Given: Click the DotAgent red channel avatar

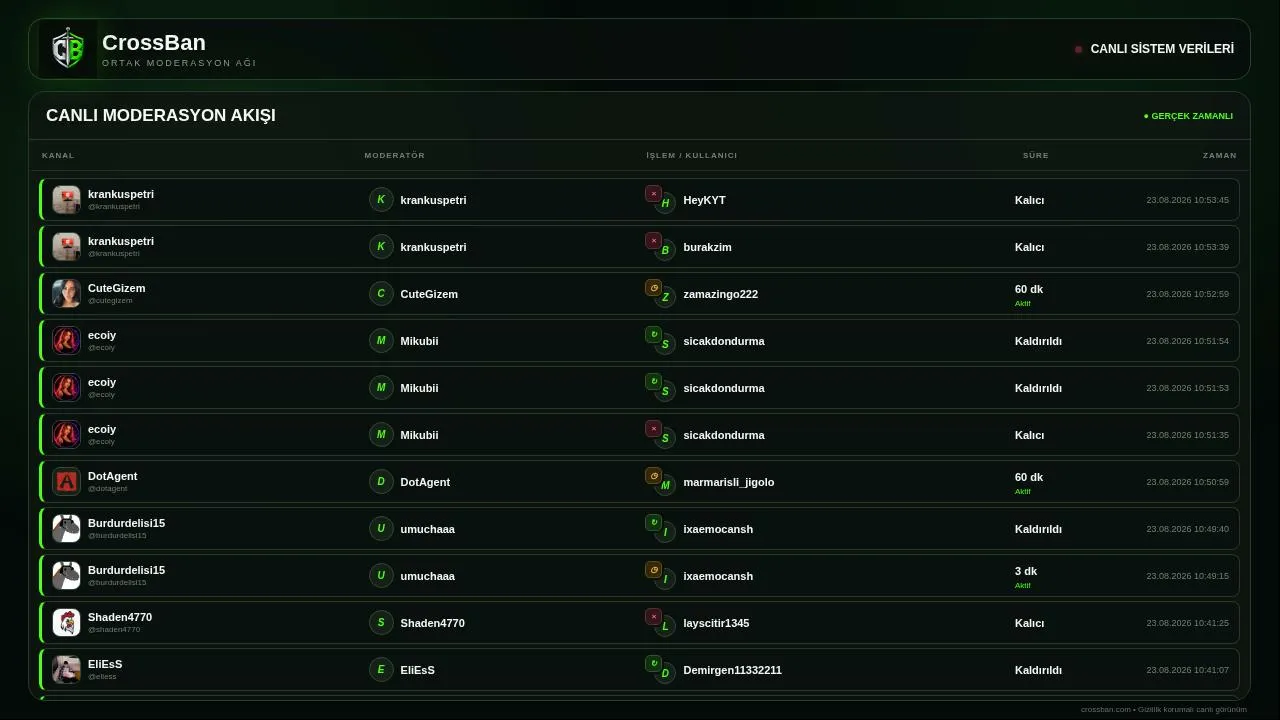Looking at the screenshot, I should click(x=67, y=482).
